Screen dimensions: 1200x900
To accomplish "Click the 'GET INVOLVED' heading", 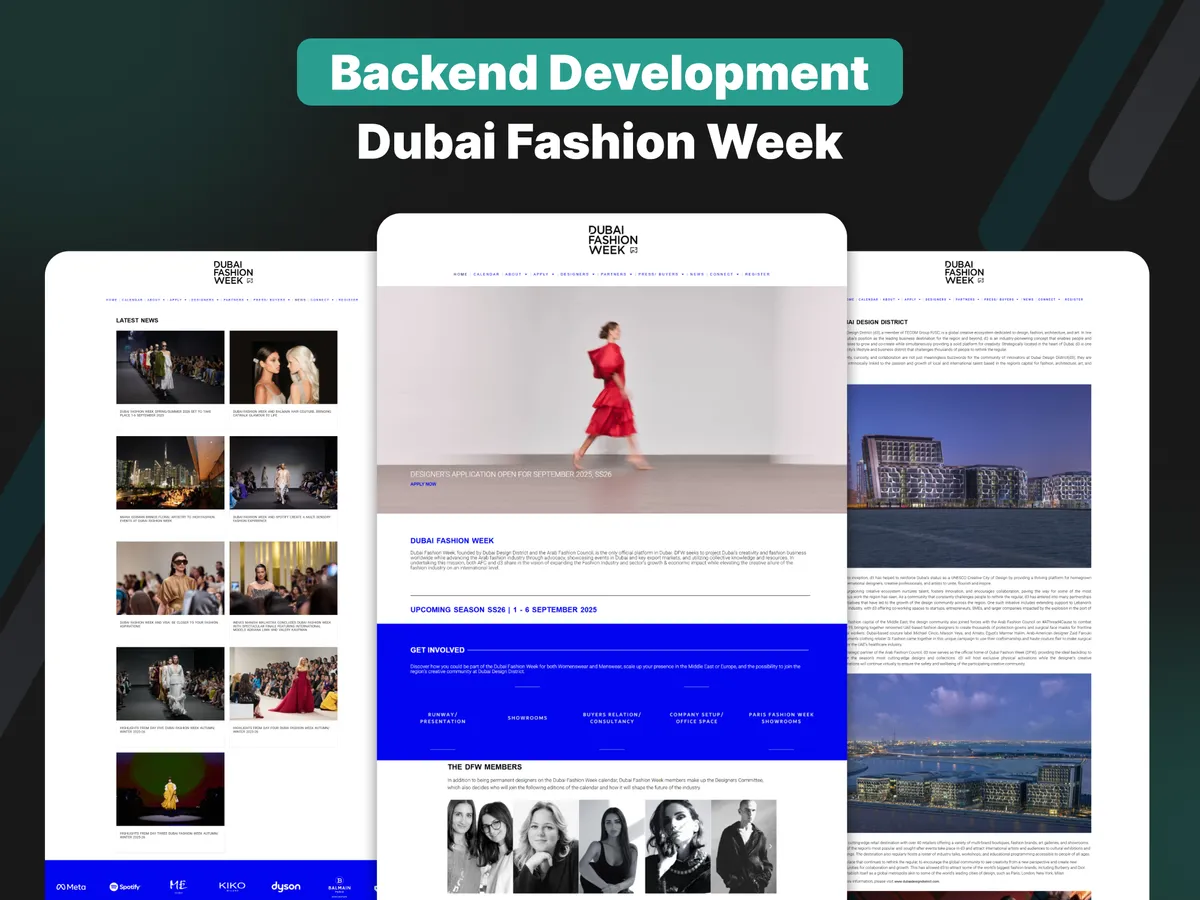I will pos(437,650).
